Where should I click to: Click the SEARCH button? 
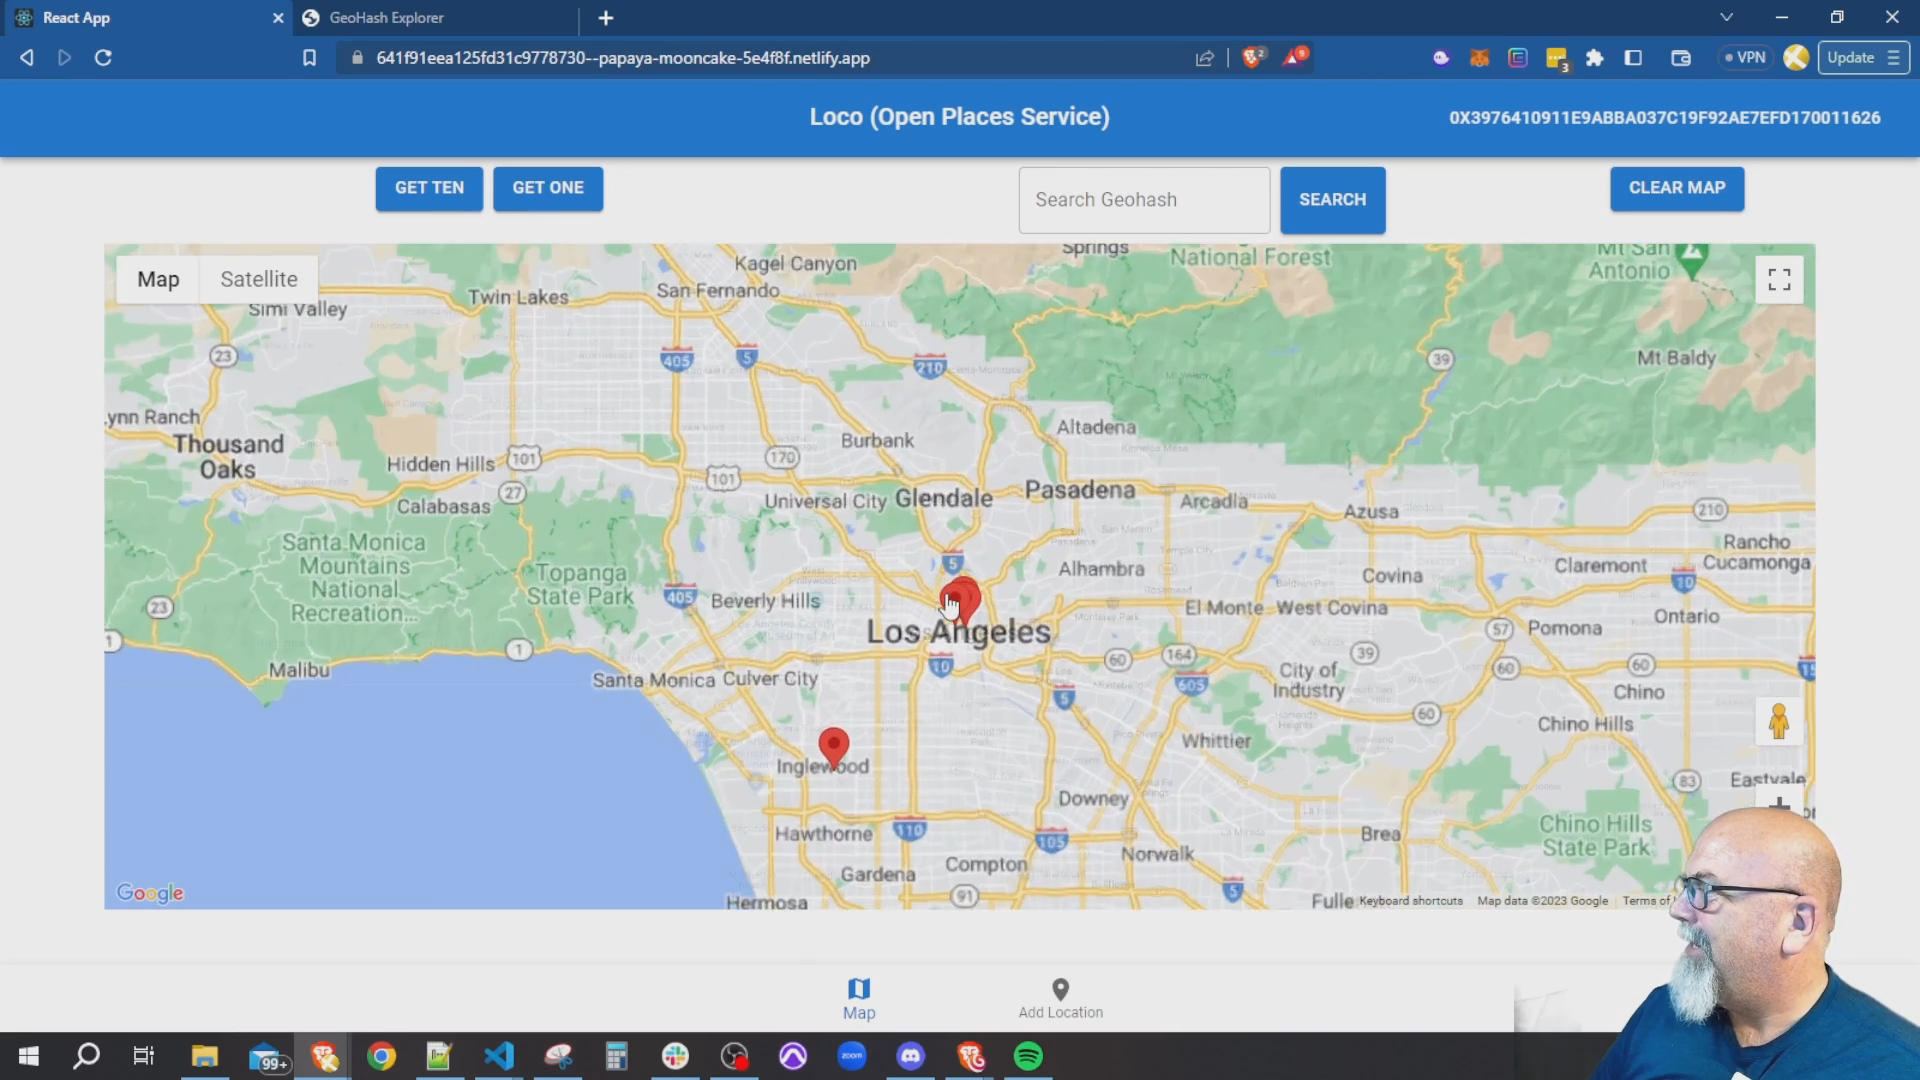pos(1332,200)
